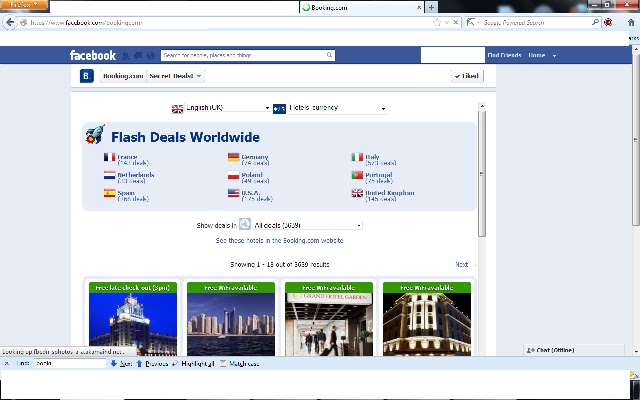Open Chat (Offline) bar

[574, 350]
